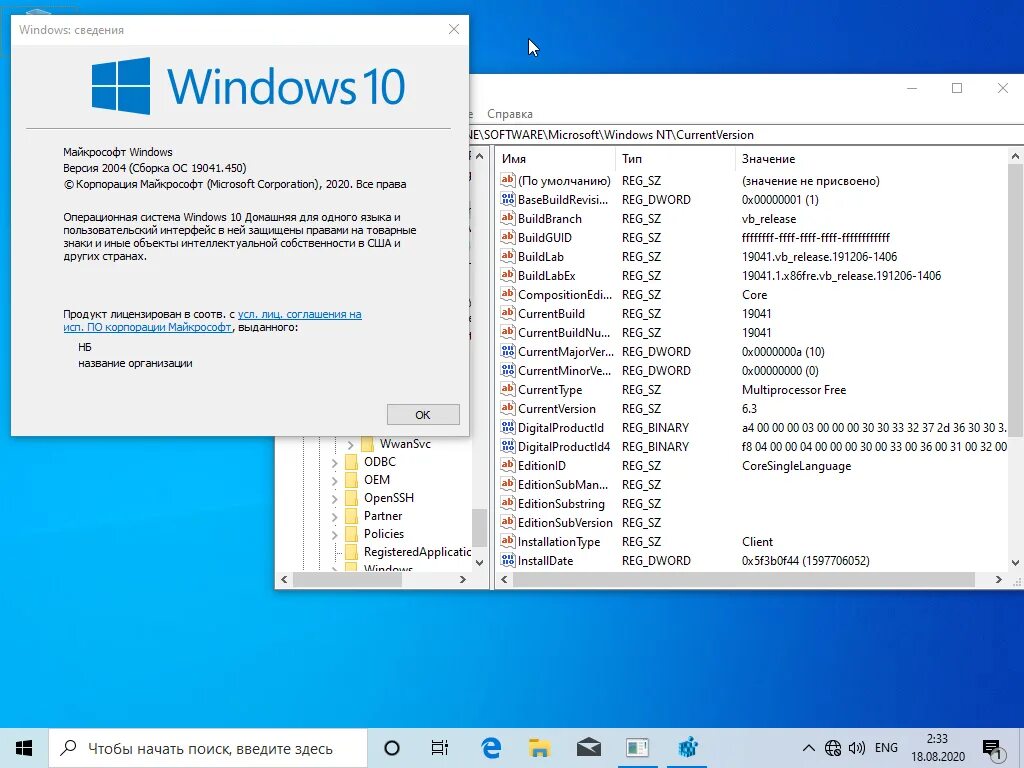Select CurrentMinorVersion DWORD icon
Viewport: 1024px width, 768px height.
coord(507,370)
